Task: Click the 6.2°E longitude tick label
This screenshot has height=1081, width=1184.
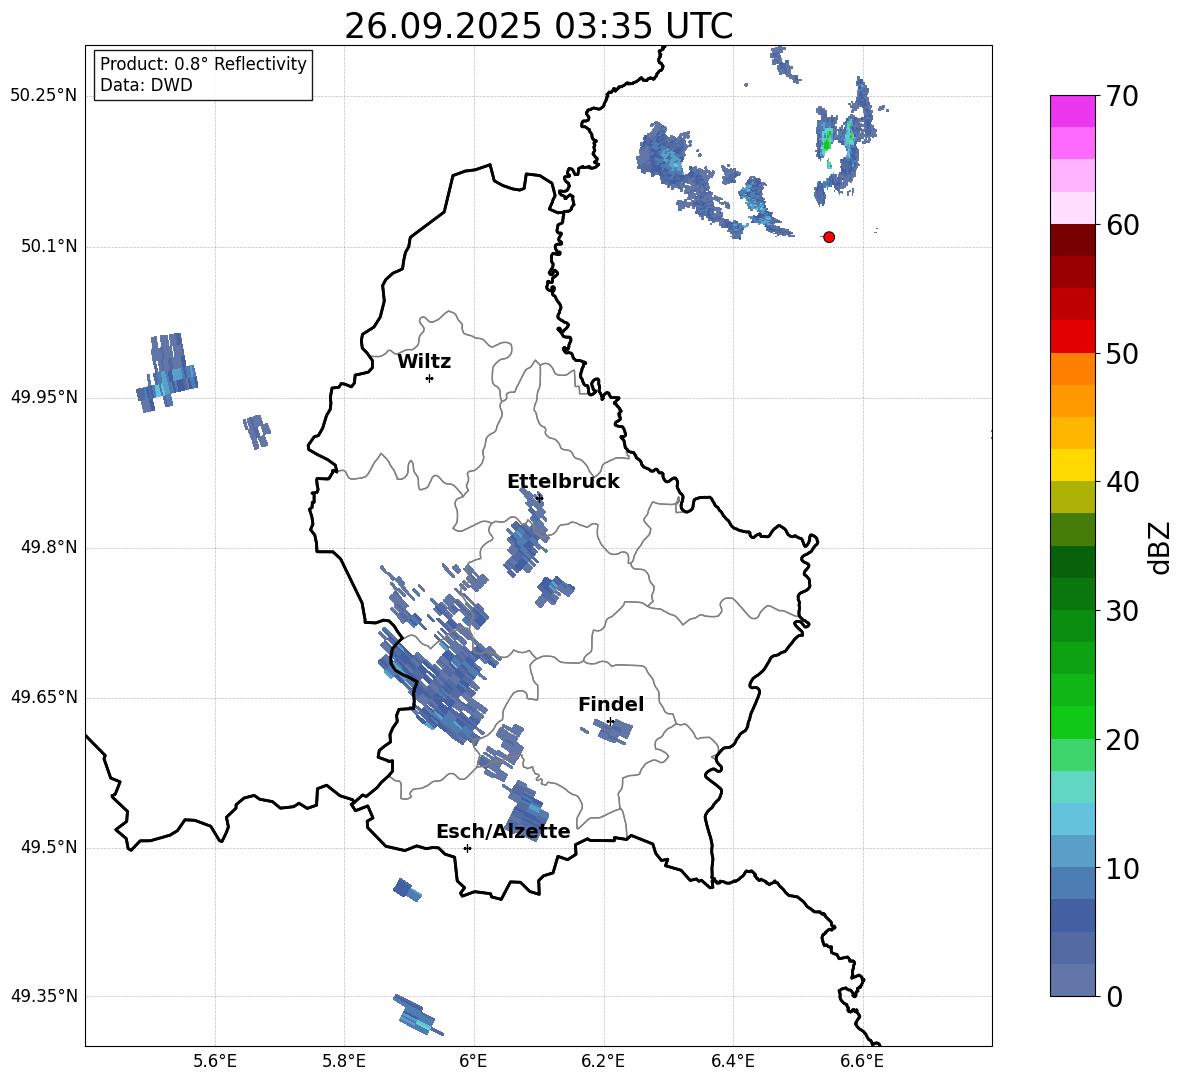Action: pos(603,1061)
